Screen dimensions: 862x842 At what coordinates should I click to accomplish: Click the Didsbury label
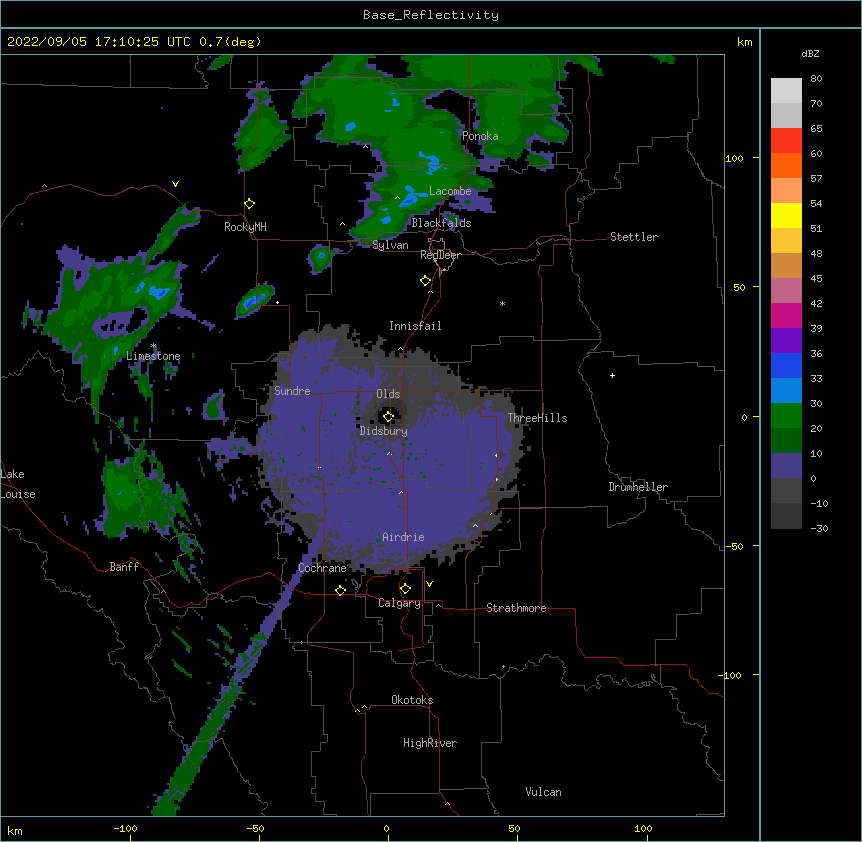point(384,431)
